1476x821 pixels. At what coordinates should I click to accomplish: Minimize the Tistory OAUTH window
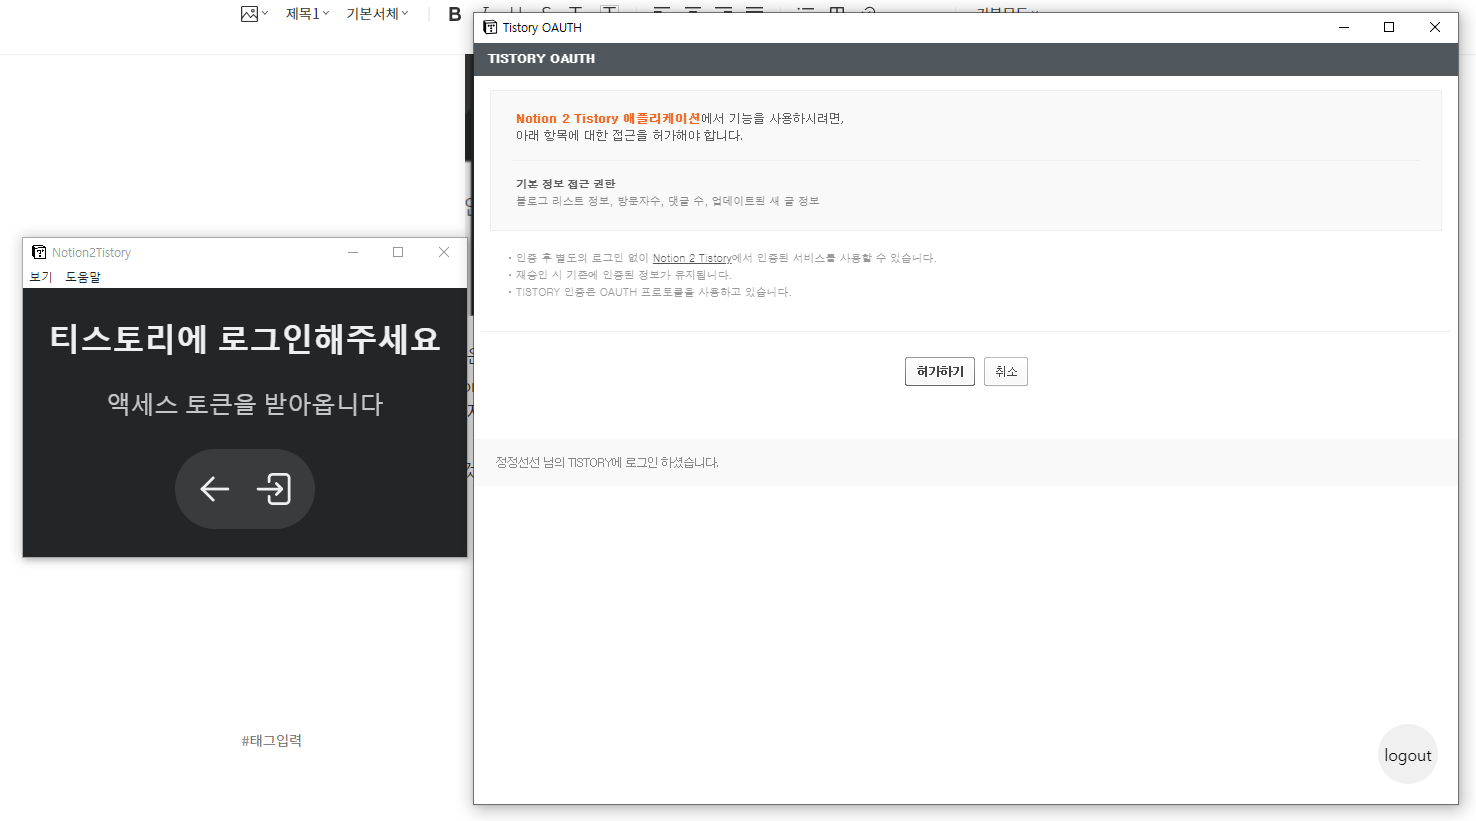[x=1344, y=27]
